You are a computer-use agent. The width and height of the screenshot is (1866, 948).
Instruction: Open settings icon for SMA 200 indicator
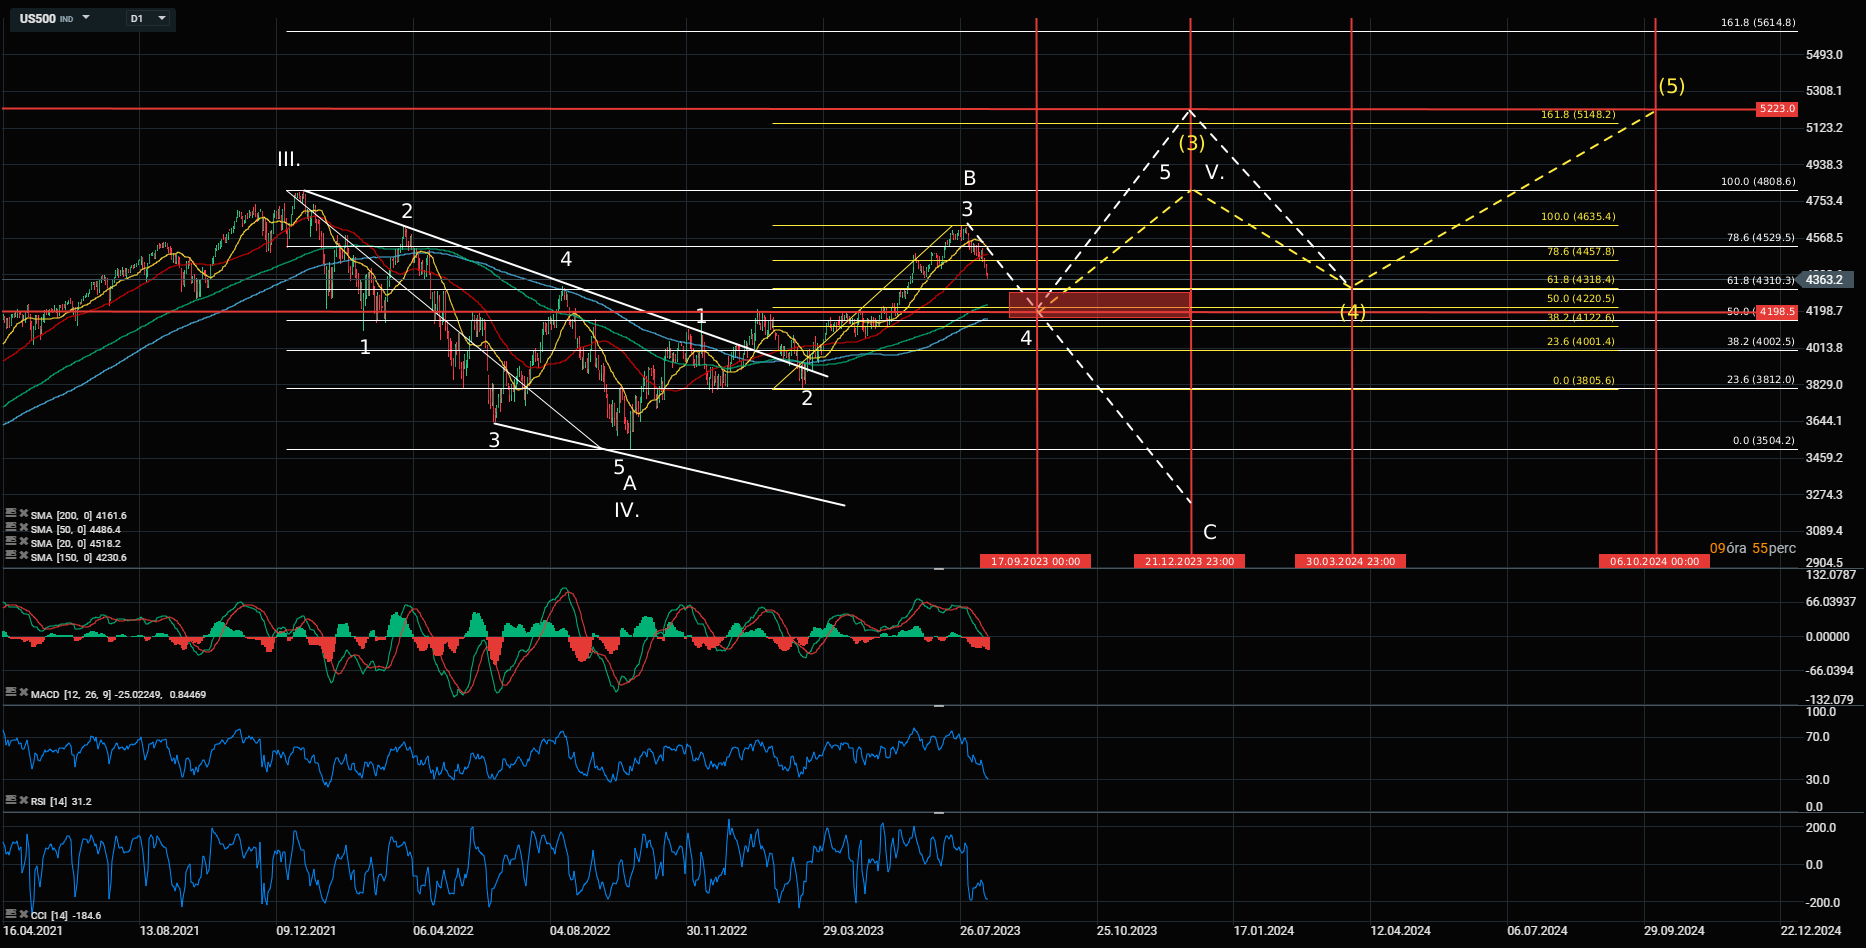click(x=11, y=514)
